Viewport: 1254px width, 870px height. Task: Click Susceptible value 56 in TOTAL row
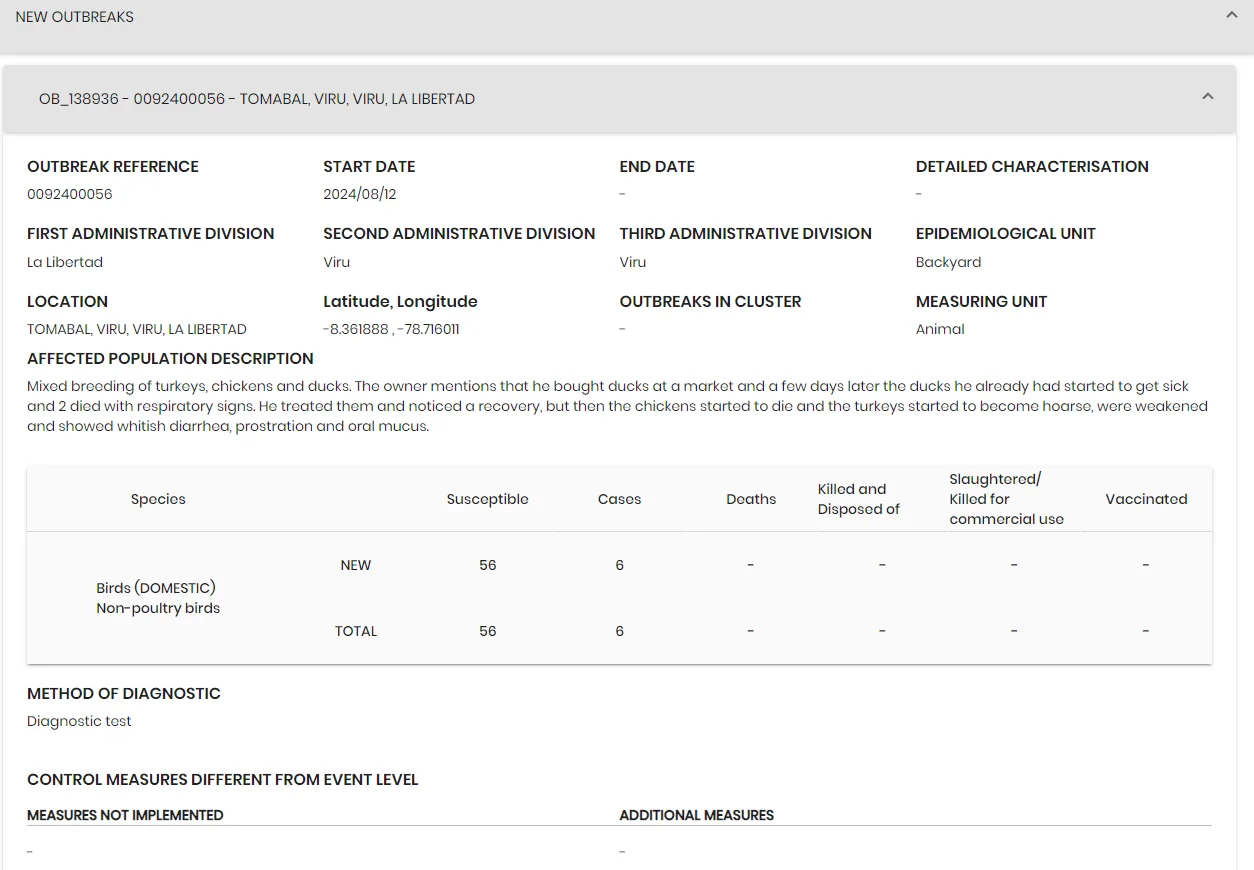click(488, 631)
